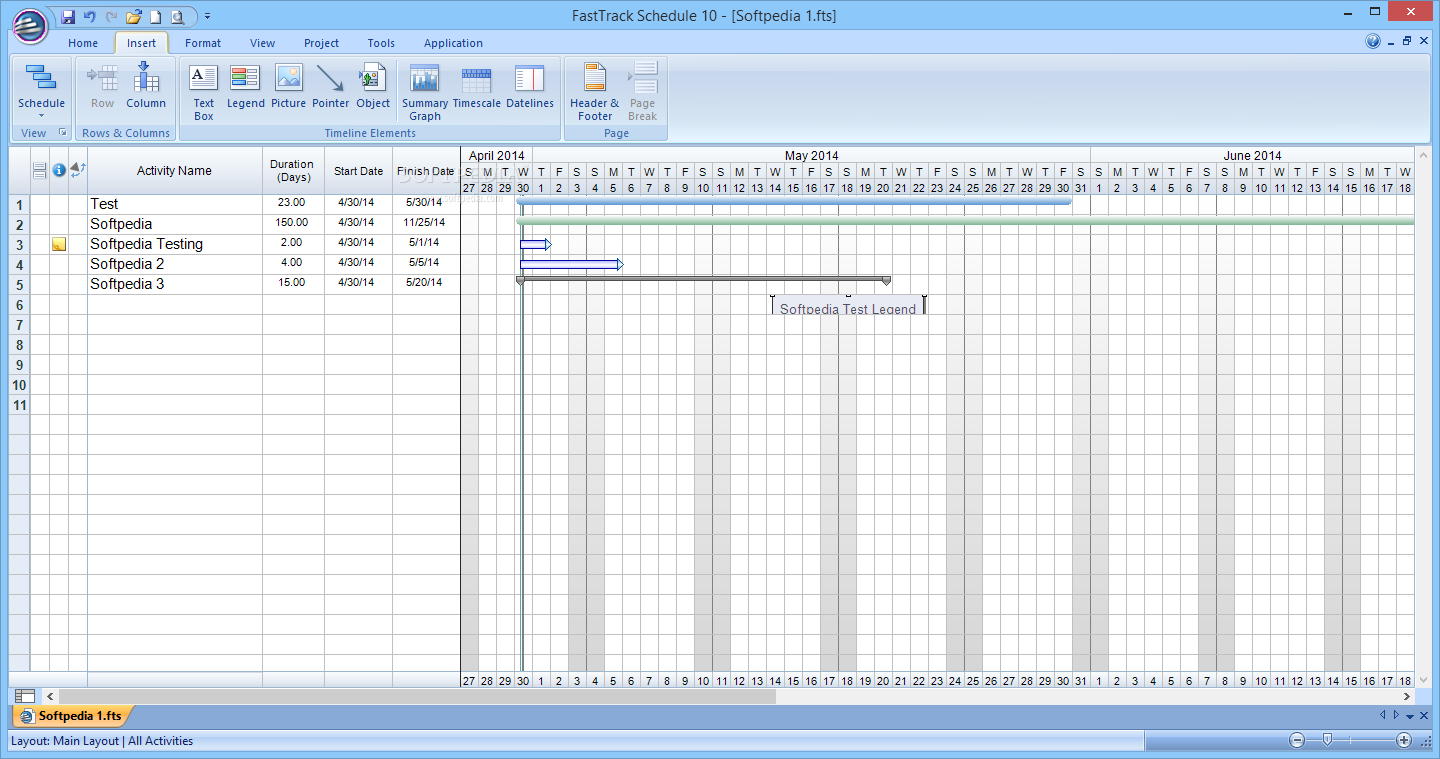1440x759 pixels.
Task: Click the Redo arrow icon
Action: pos(111,16)
